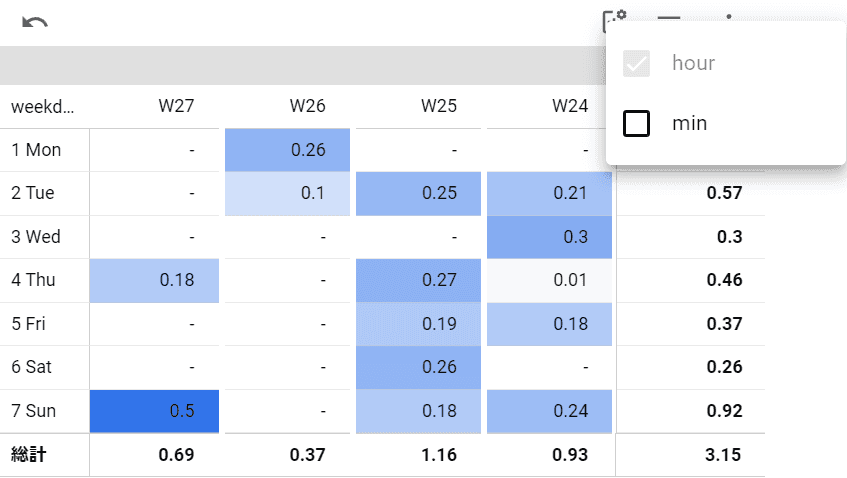Open the optional metrics settings icon
Viewport: 847px width, 478px height.
pos(613,20)
